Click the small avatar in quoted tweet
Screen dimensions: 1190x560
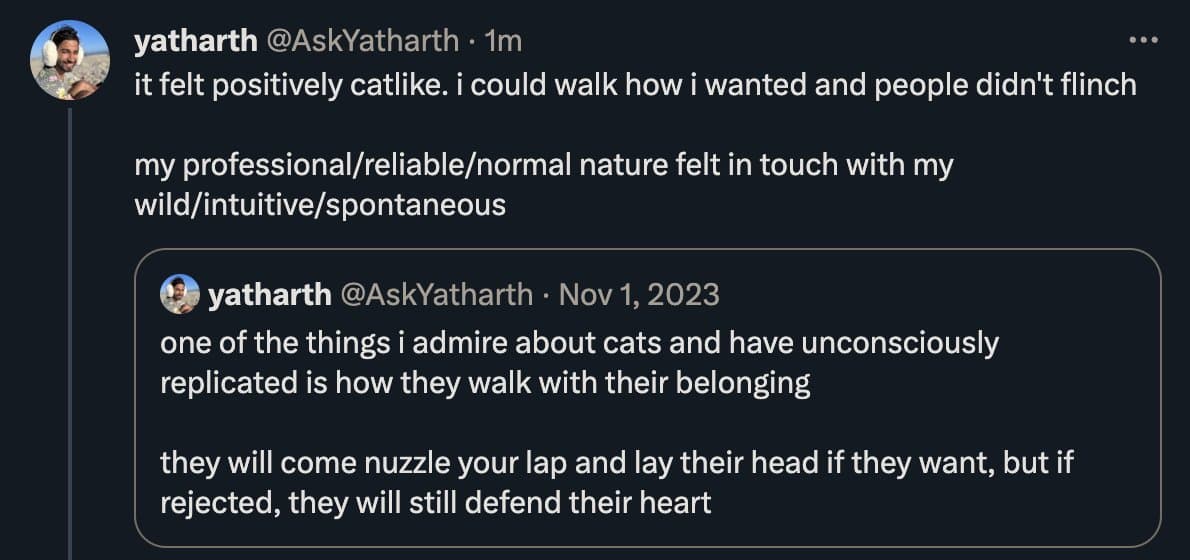[x=180, y=294]
